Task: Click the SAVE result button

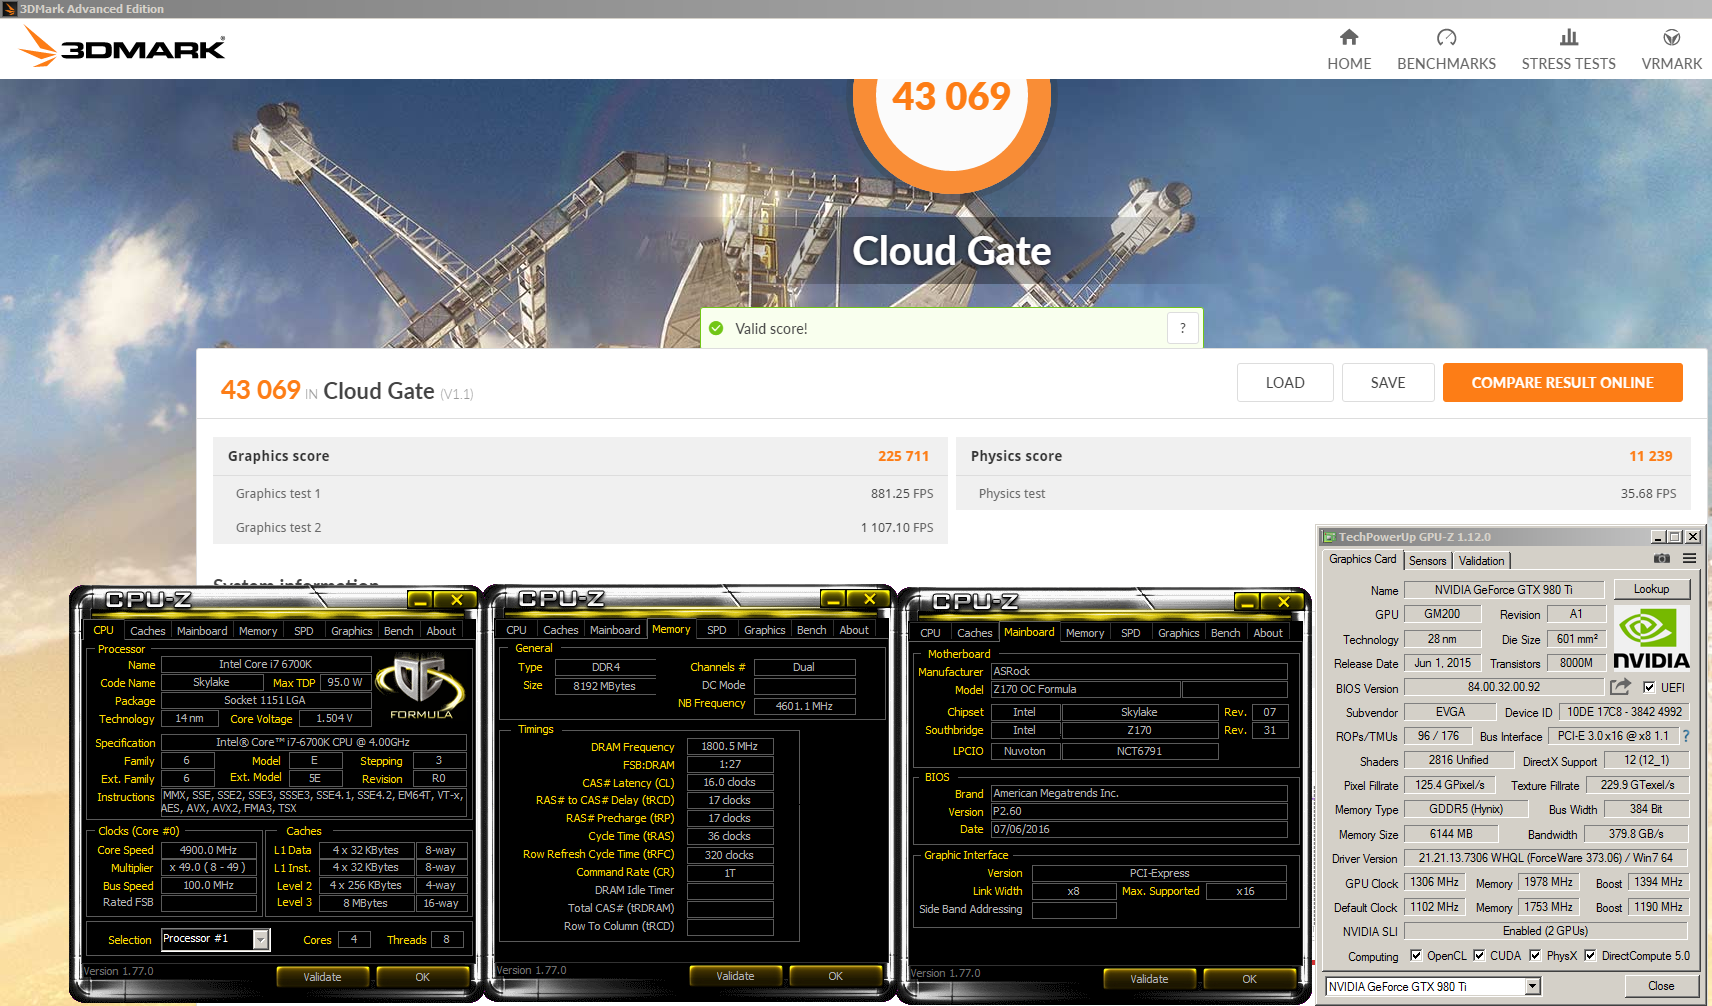Action: (x=1388, y=382)
